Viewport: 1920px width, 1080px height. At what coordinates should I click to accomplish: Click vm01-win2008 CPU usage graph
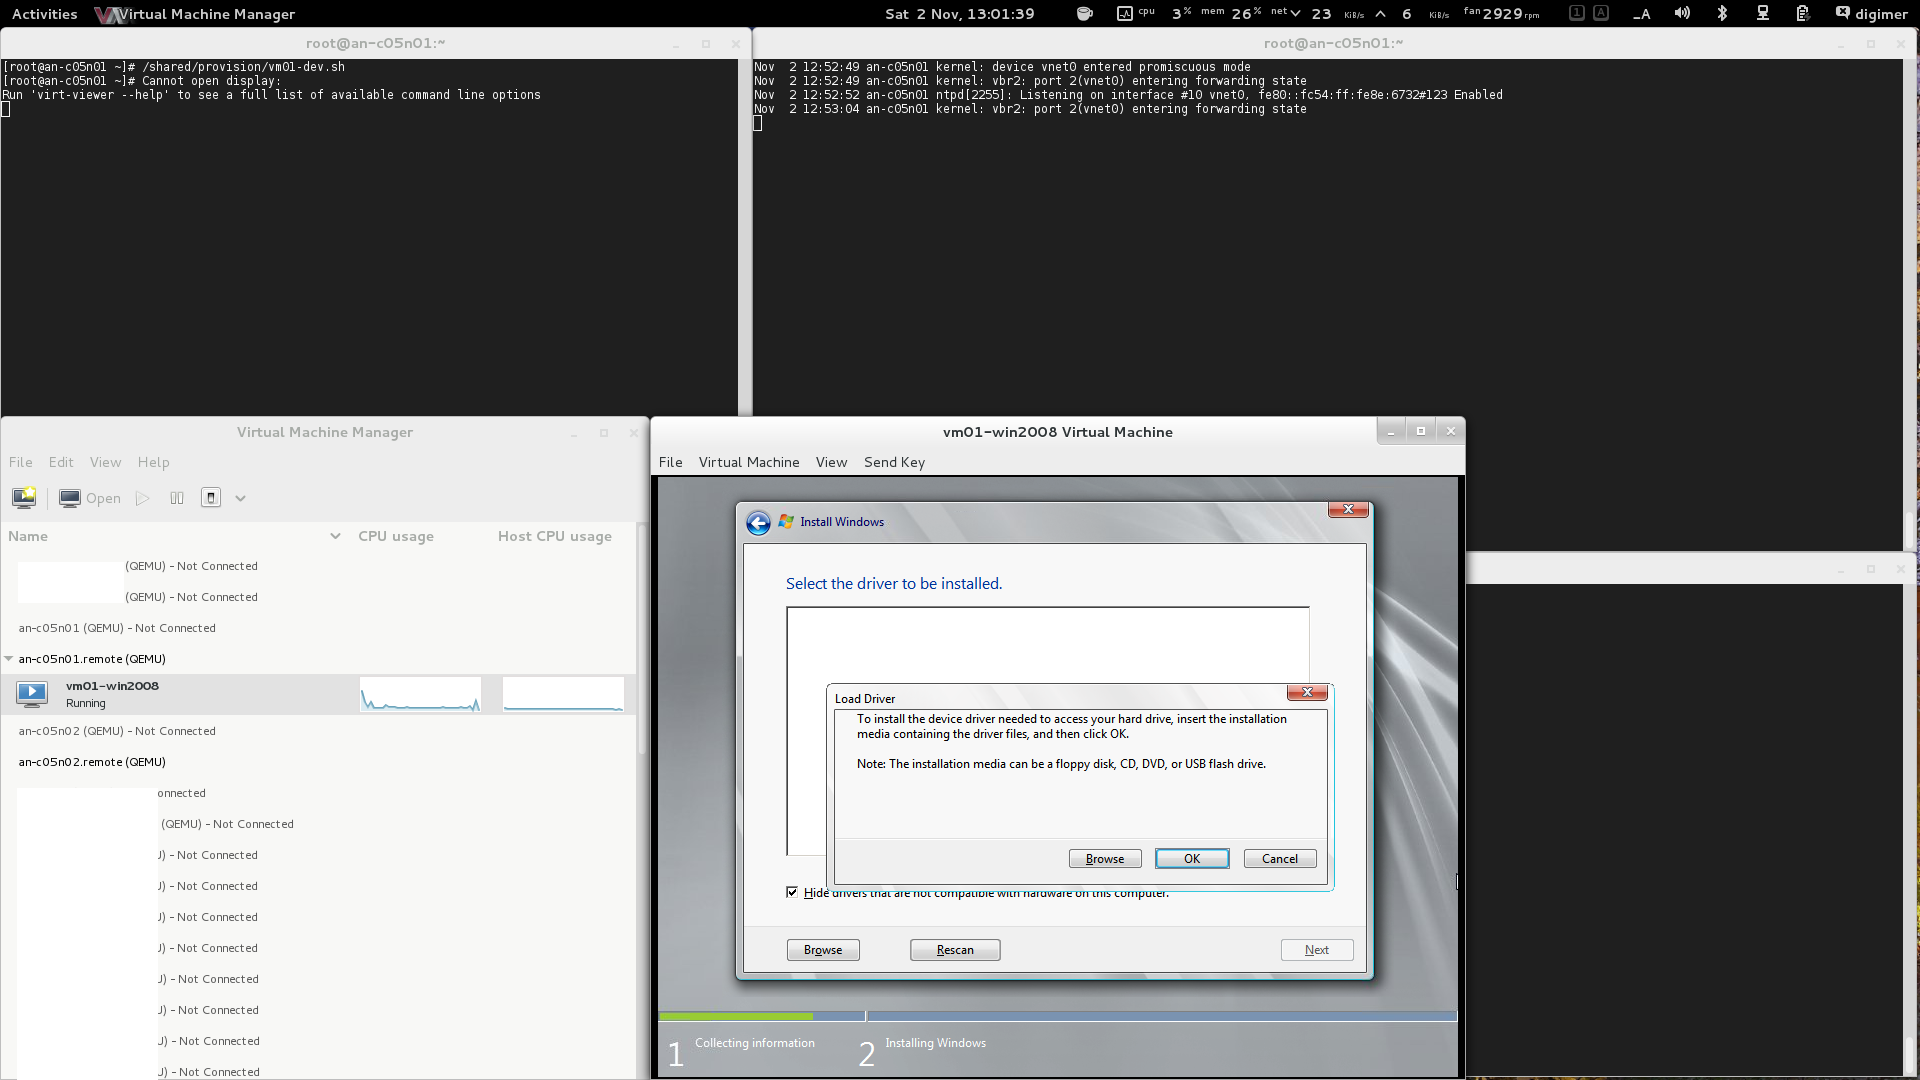click(420, 694)
